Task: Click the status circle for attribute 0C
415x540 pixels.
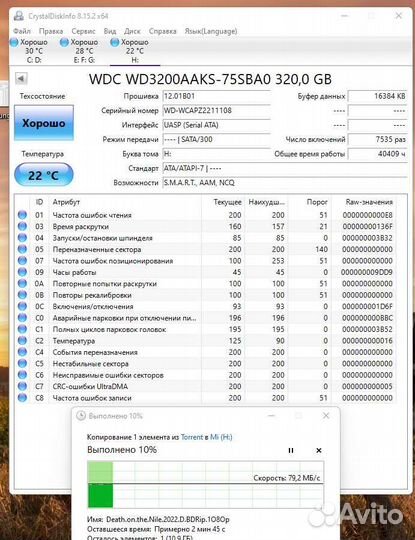Action: pos(22,306)
